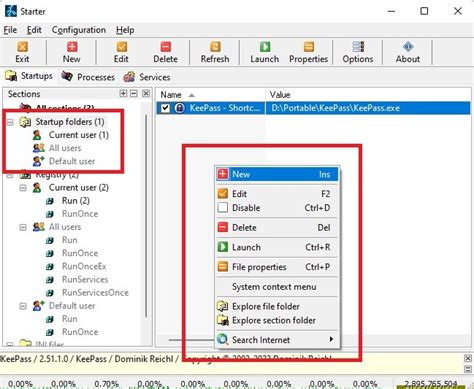Sort by the Name column header

211,95
